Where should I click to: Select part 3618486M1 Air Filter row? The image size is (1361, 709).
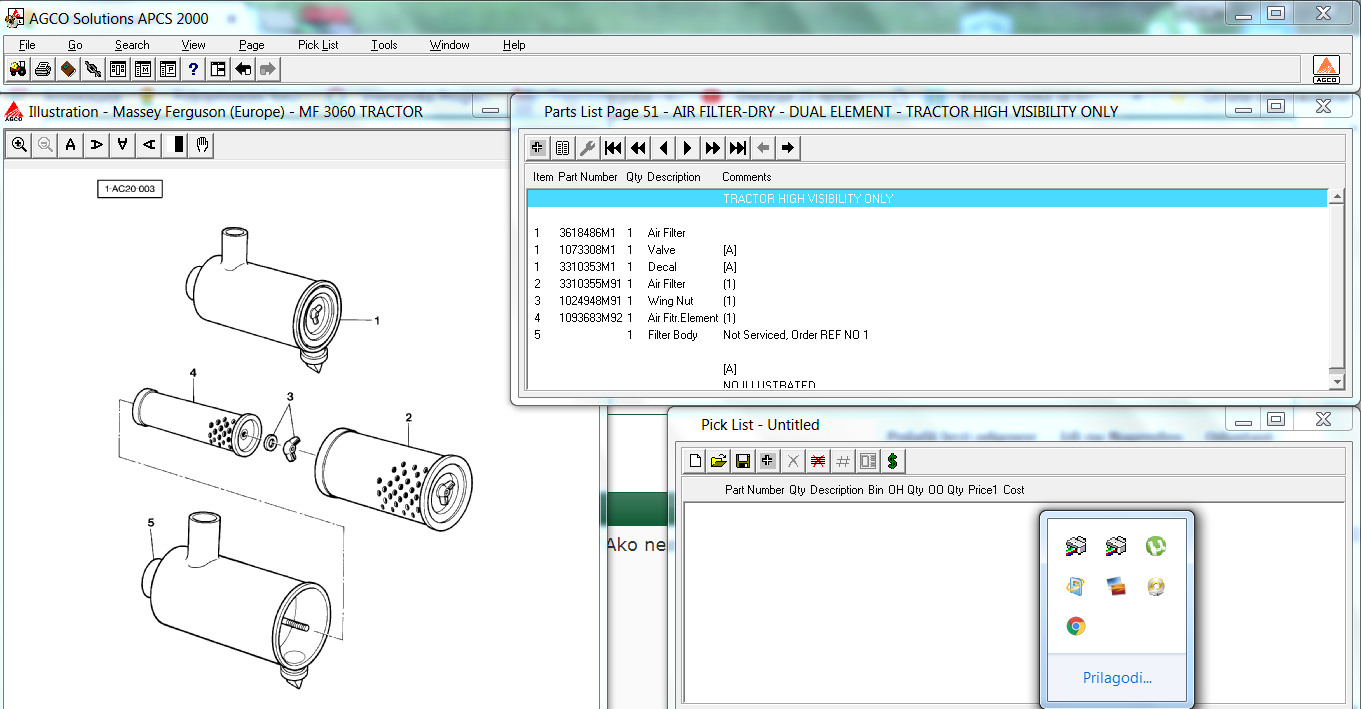(x=928, y=233)
